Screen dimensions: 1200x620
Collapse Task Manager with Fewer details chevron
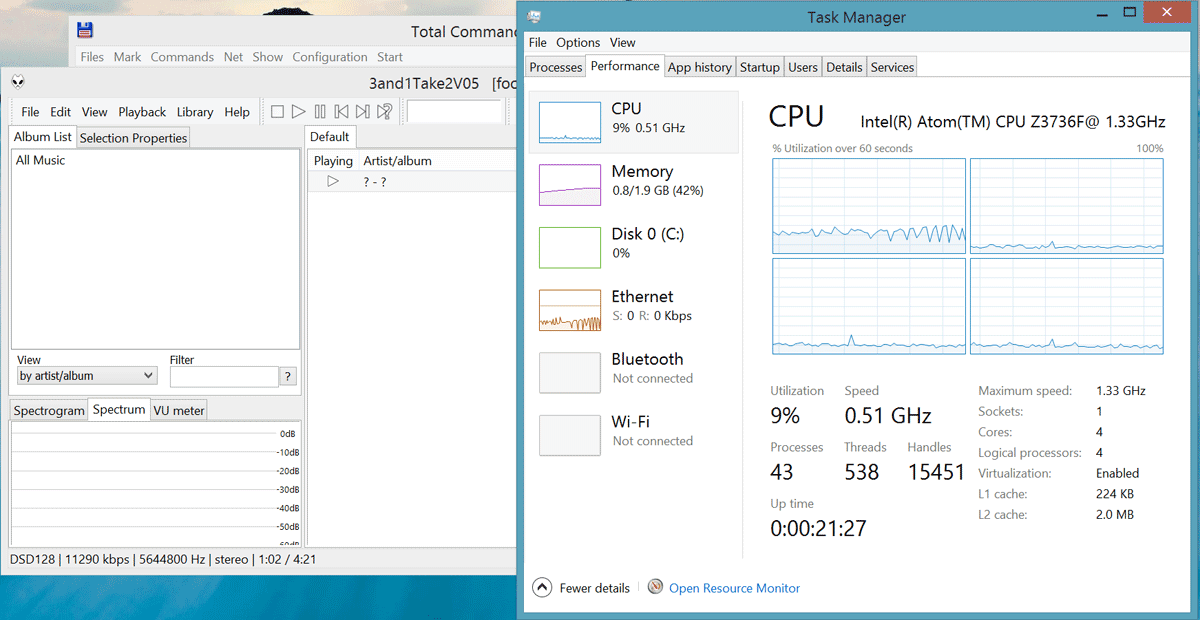coord(541,588)
